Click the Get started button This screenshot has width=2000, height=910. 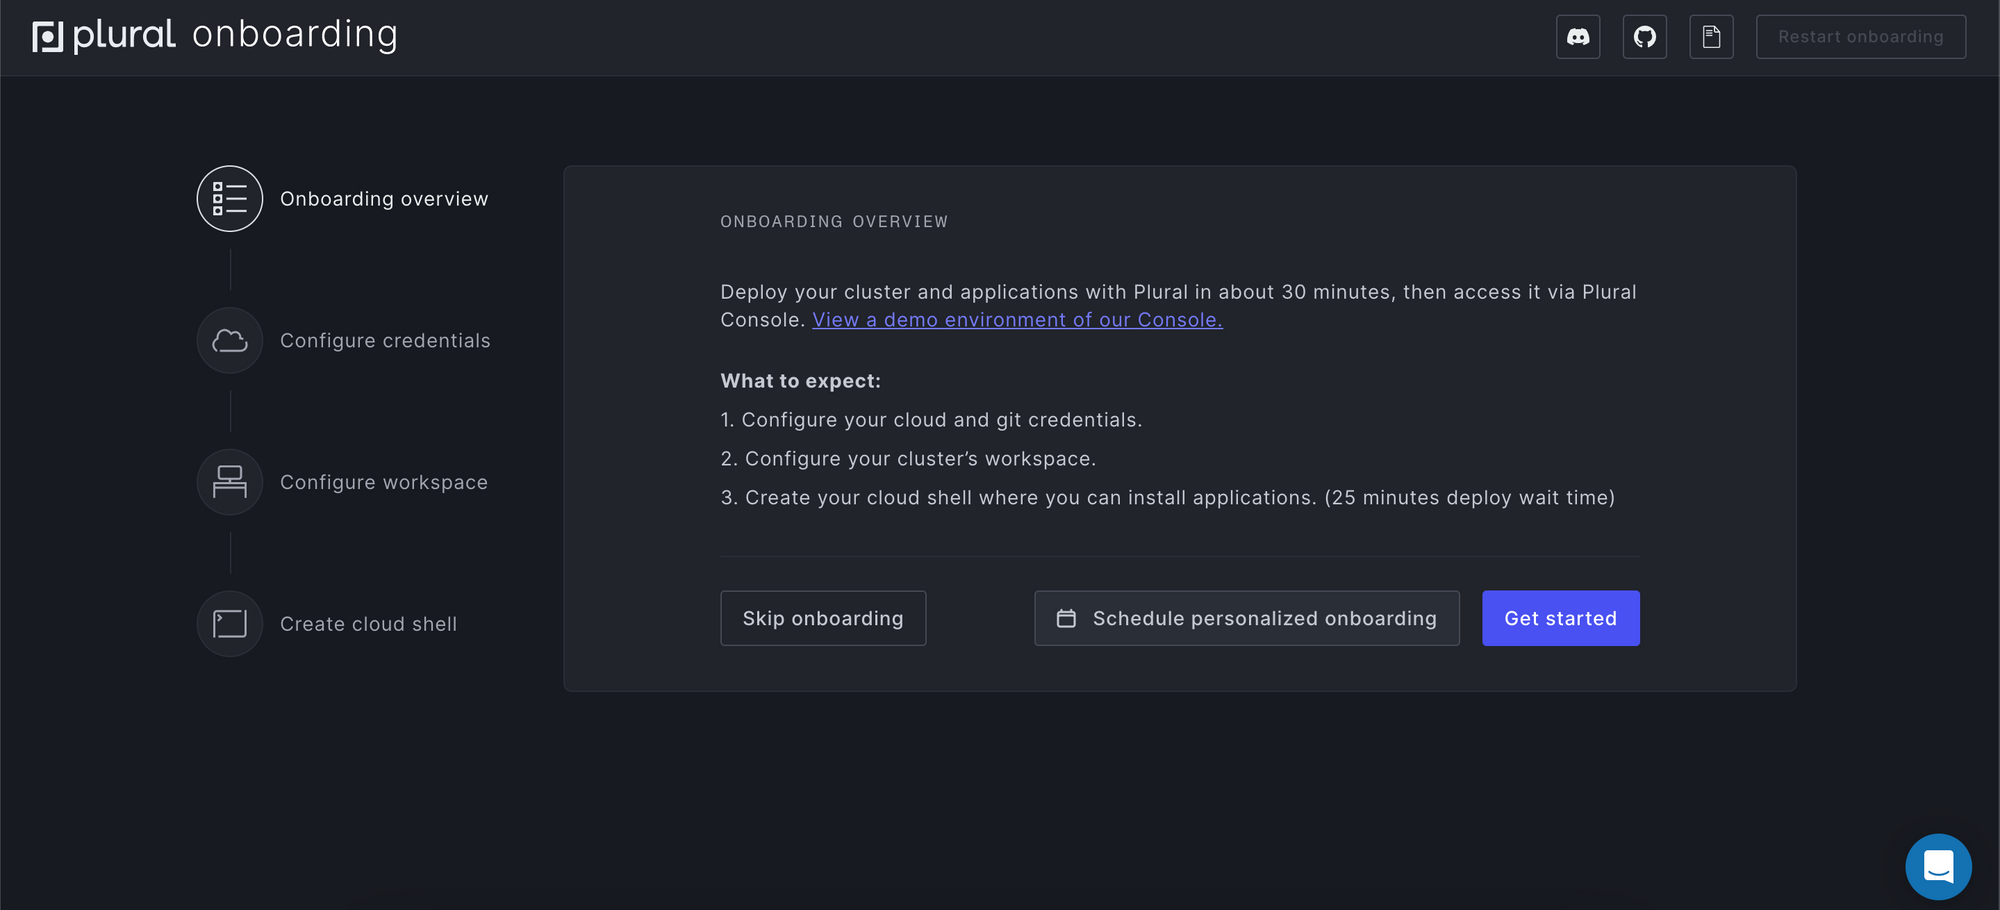tap(1561, 618)
